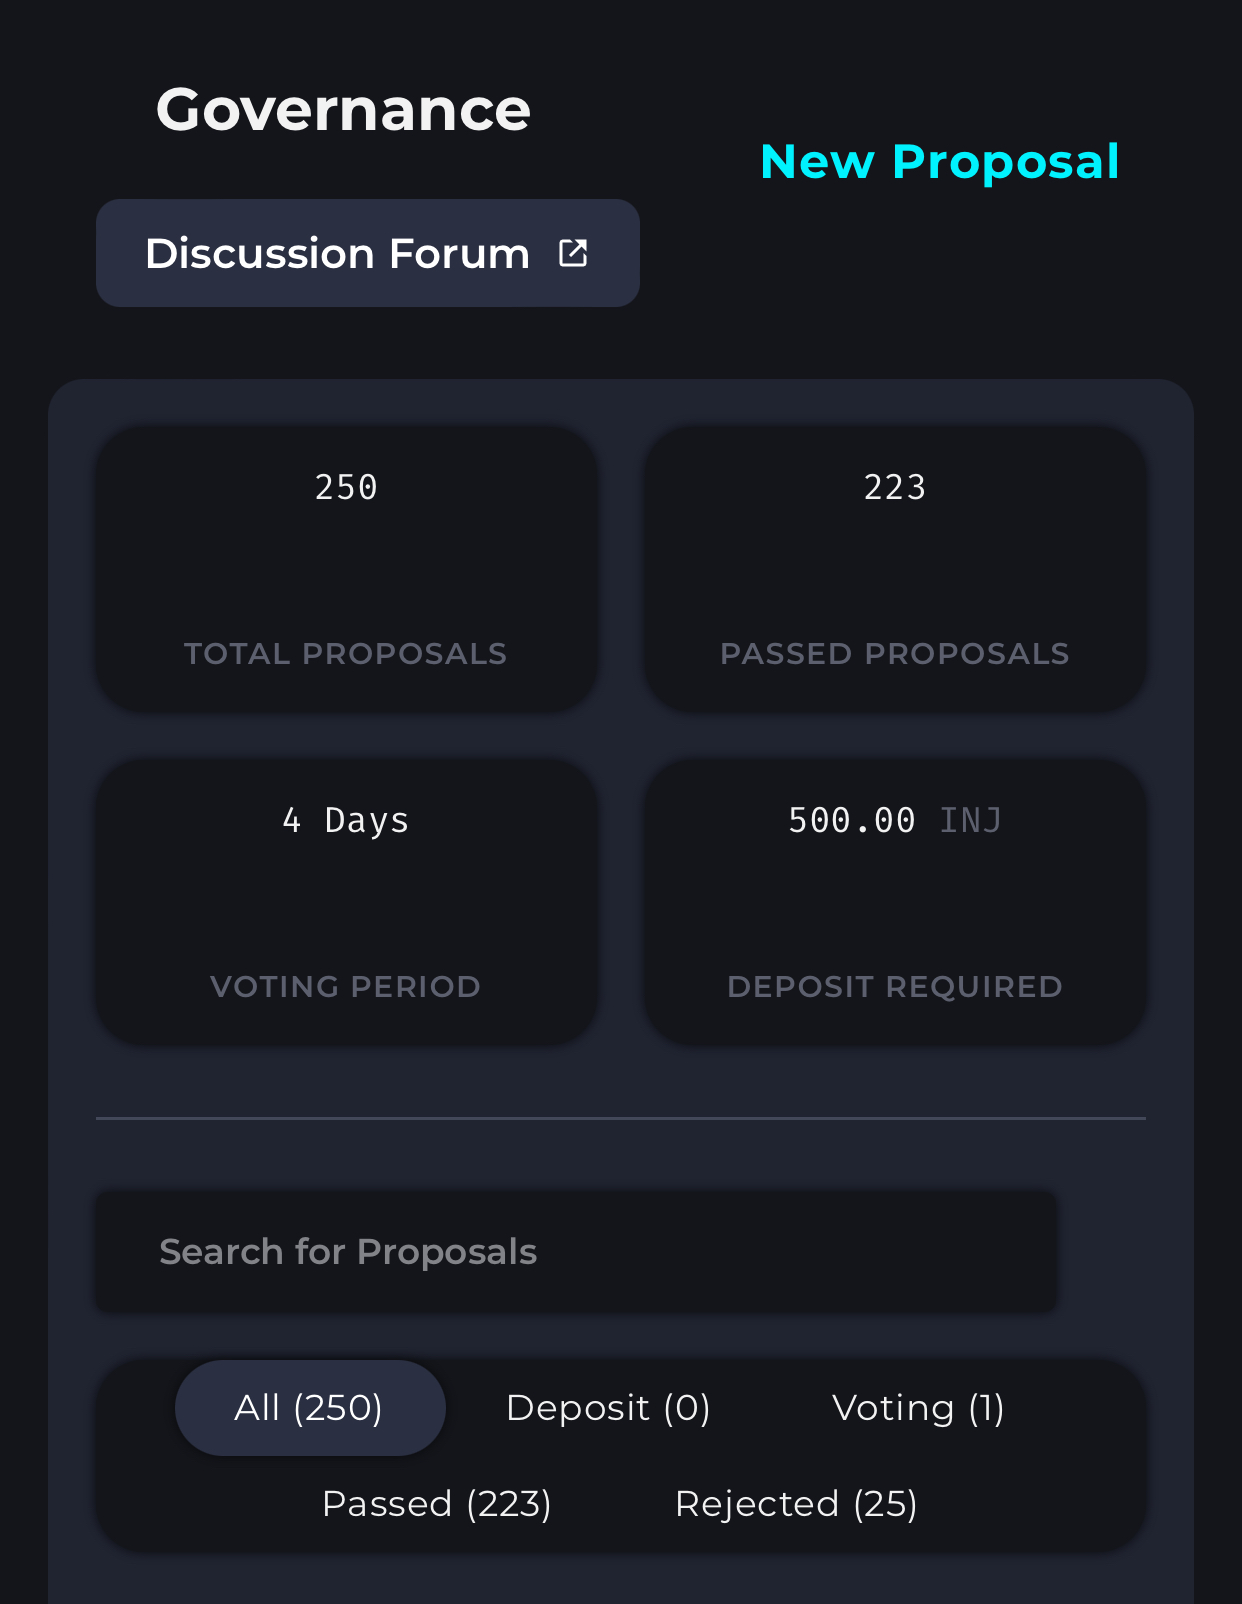The width and height of the screenshot is (1242, 1604).
Task: Filter by Passed (223) proposals
Action: [437, 1504]
